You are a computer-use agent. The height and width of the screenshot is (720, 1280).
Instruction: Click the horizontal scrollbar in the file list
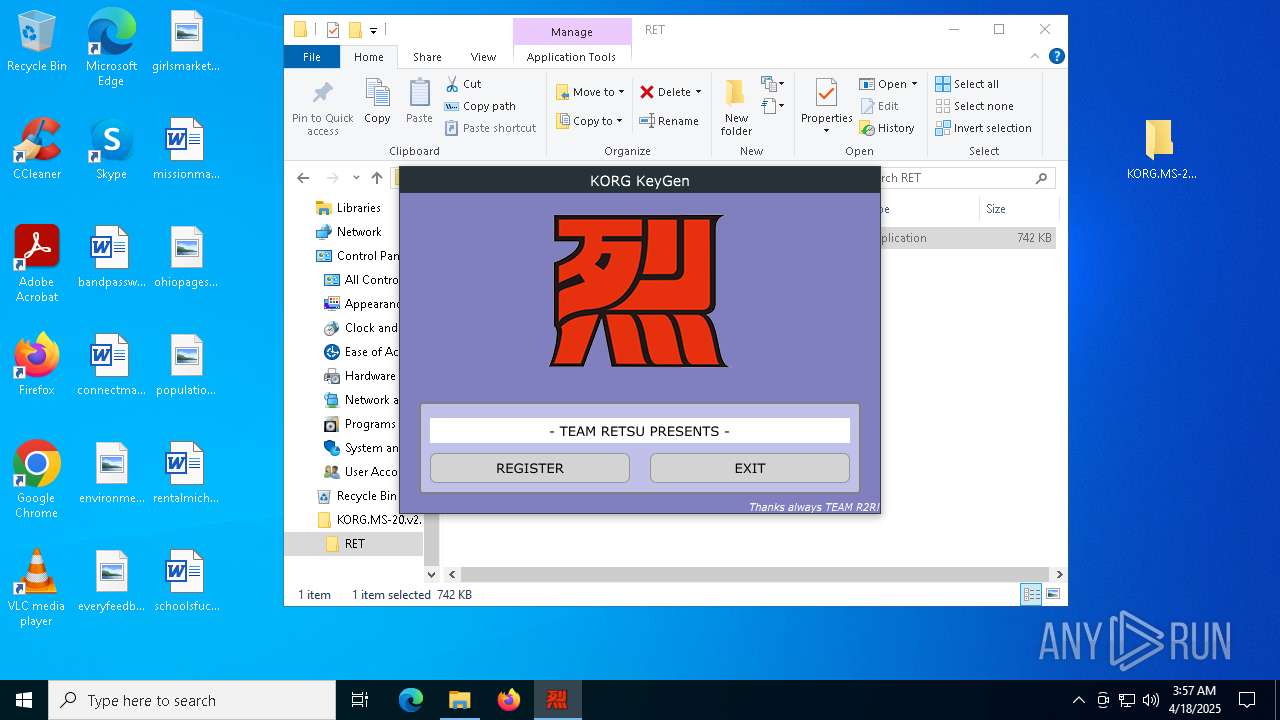(x=755, y=574)
